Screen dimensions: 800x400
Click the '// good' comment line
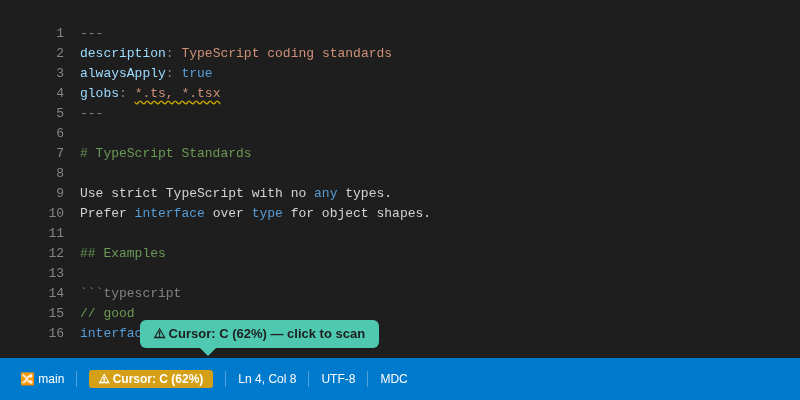click(x=107, y=313)
